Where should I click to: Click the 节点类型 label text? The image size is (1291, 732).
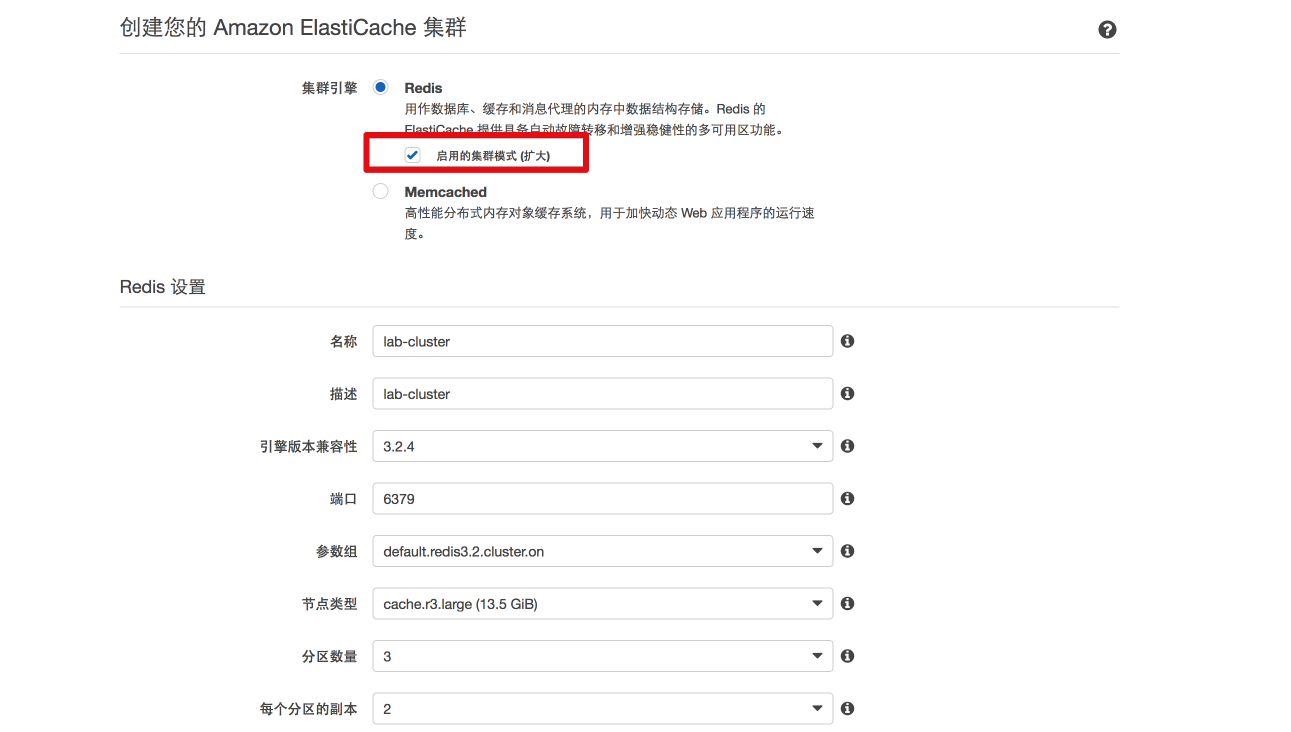click(329, 604)
